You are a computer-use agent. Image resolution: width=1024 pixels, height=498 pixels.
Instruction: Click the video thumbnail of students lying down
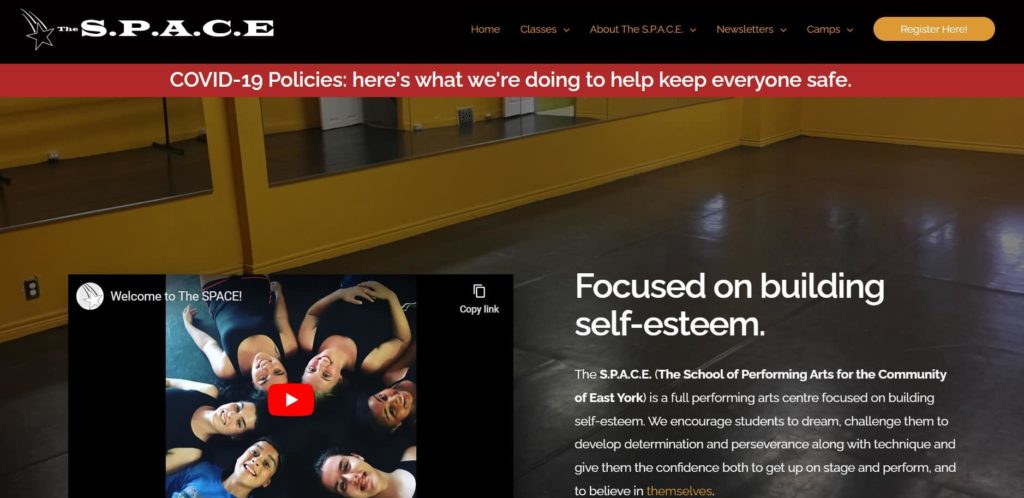291,386
